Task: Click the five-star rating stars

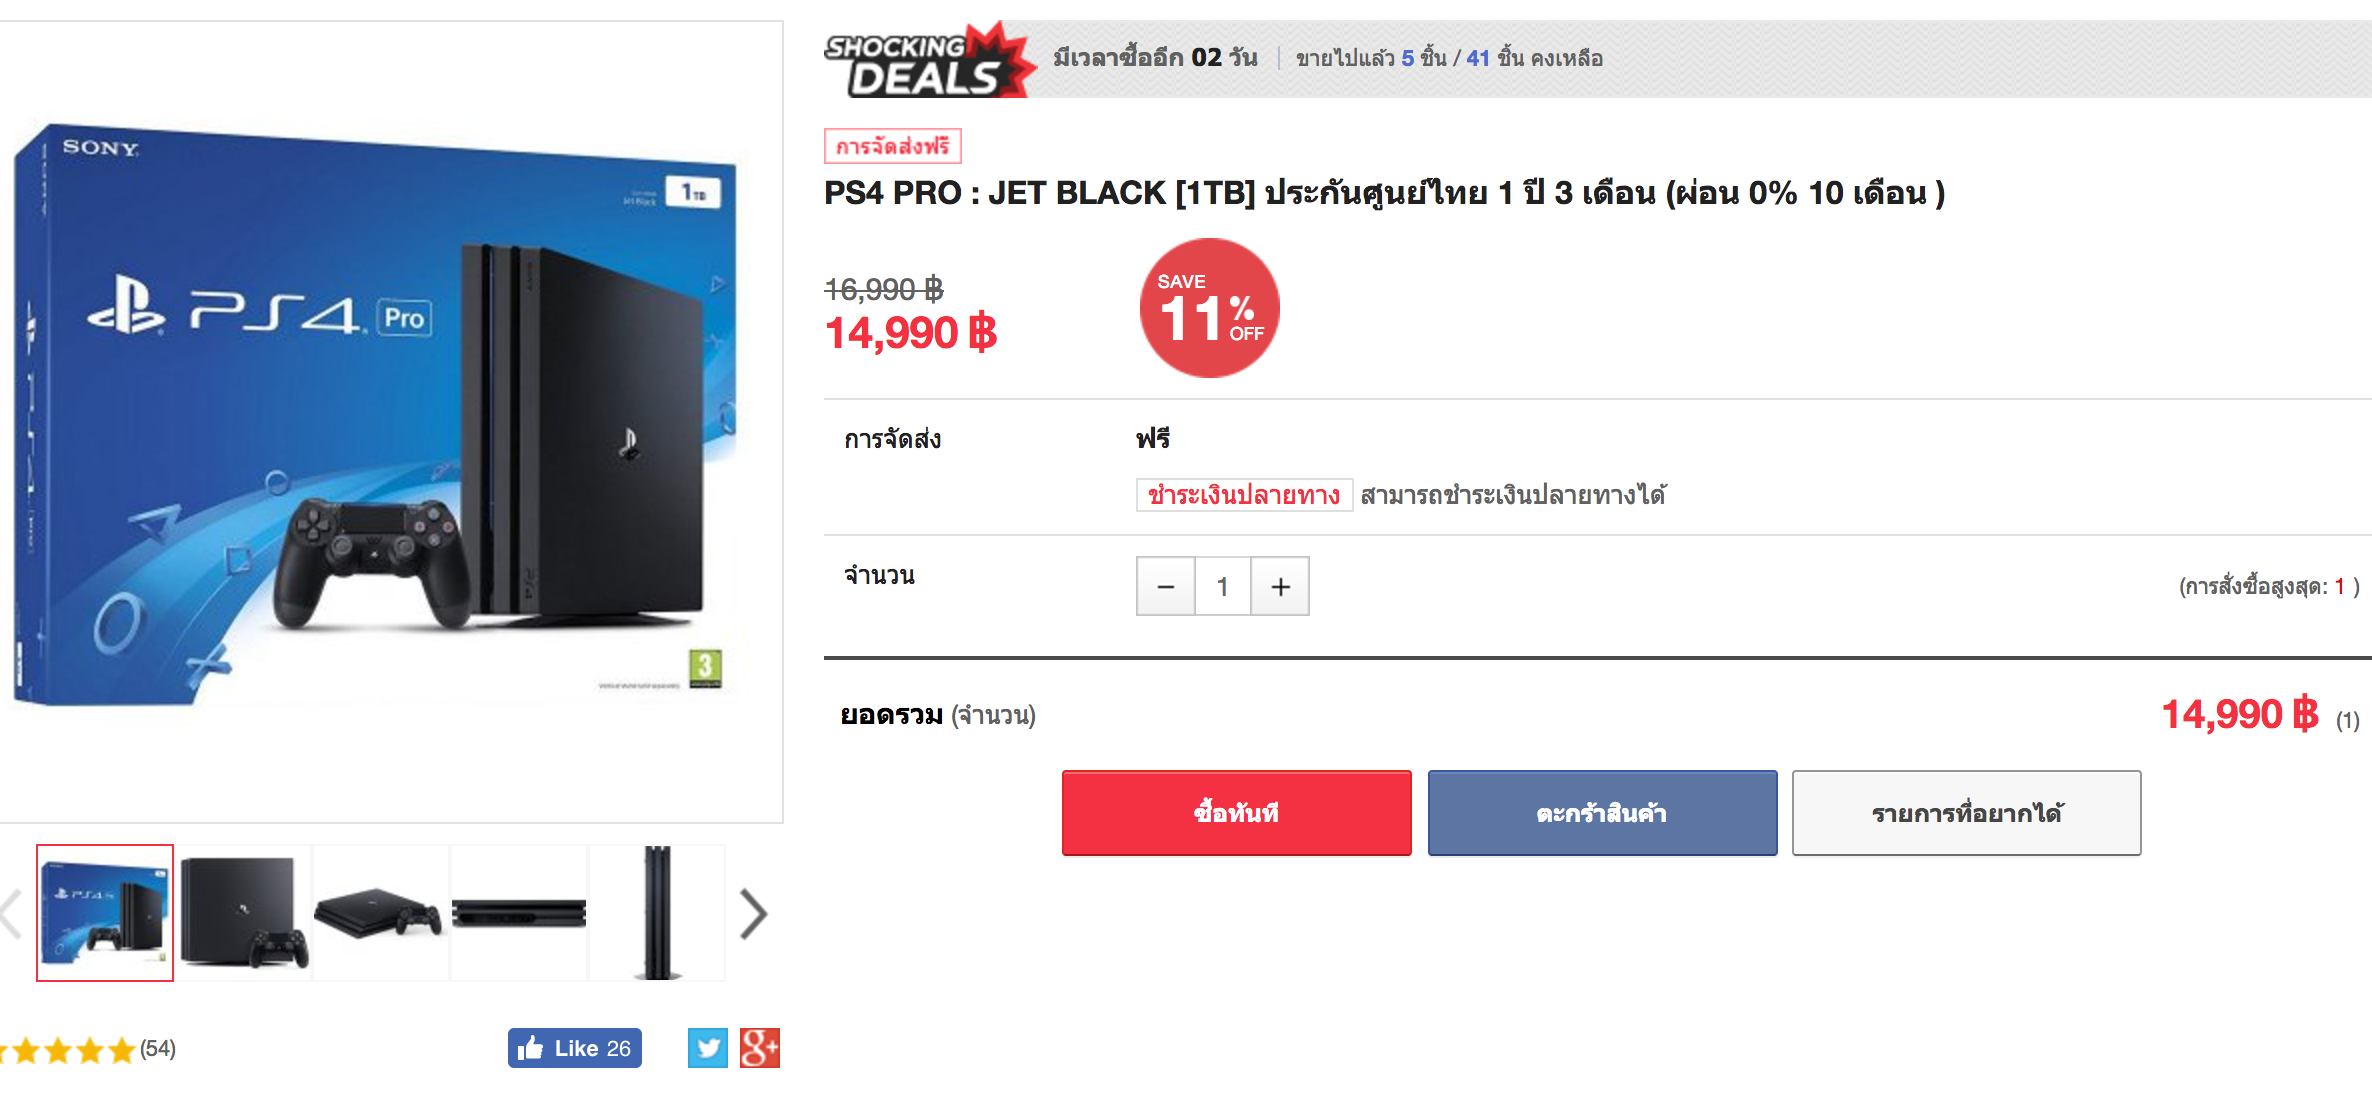Action: pos(68,1050)
